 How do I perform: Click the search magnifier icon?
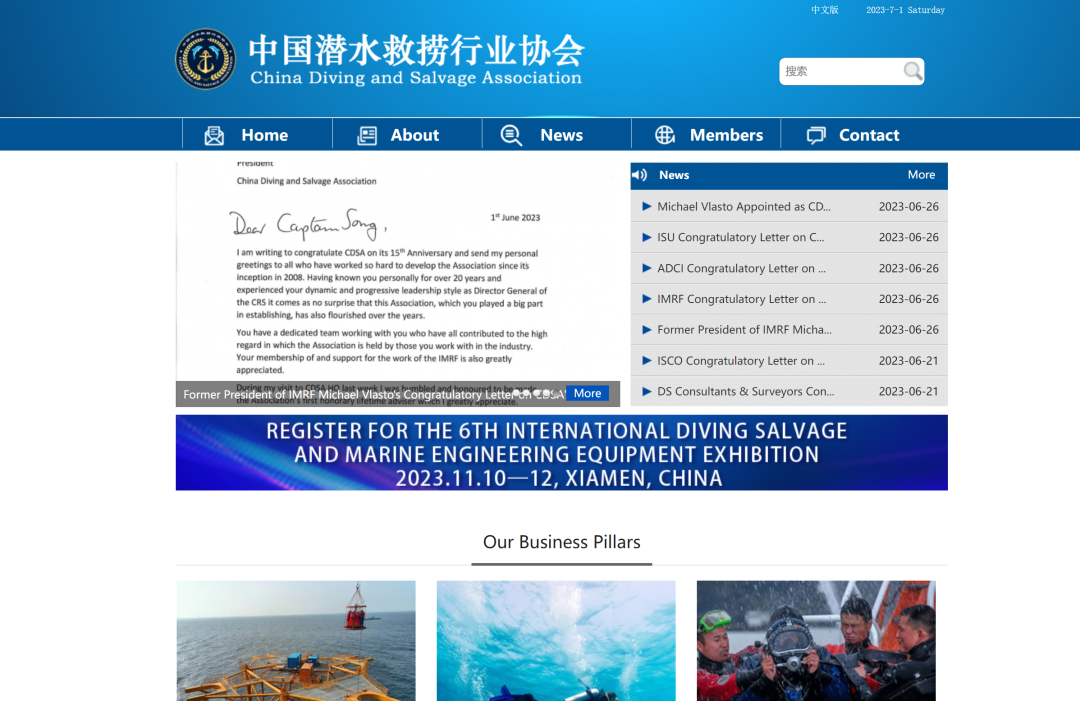913,71
